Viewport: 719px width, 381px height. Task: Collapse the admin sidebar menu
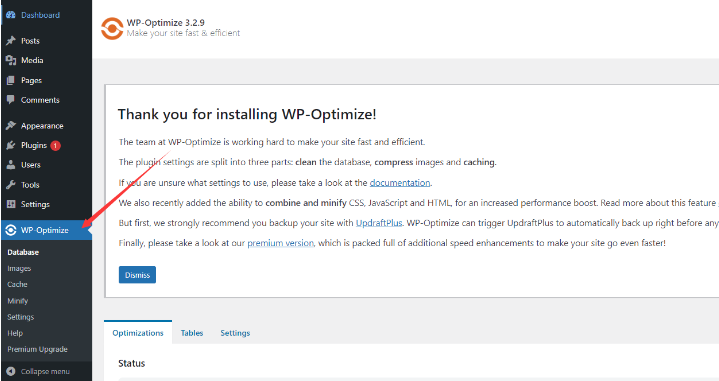(45, 371)
